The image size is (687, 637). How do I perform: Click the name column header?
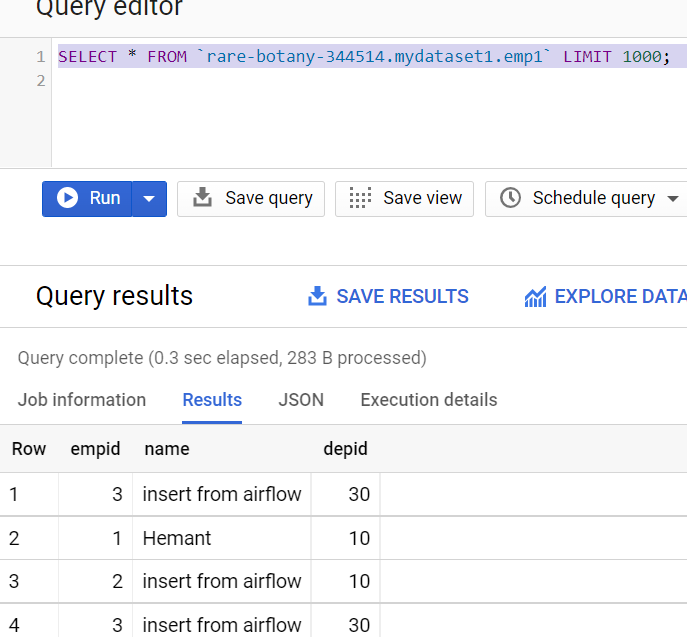coord(167,449)
